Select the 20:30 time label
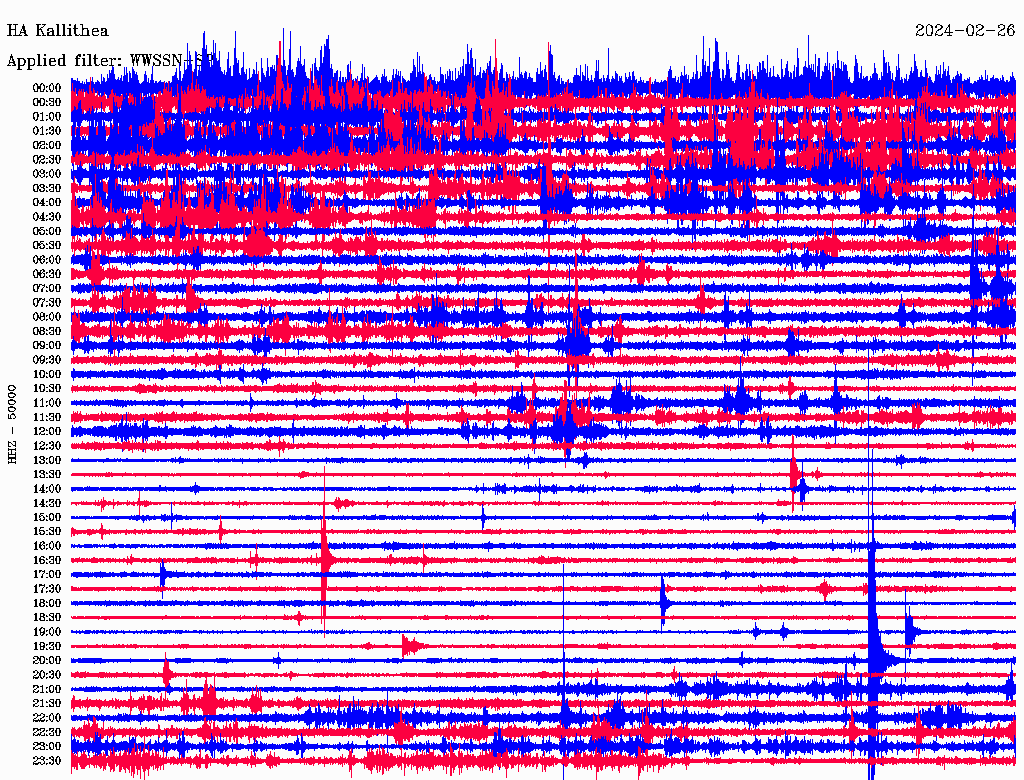This screenshot has width=1024, height=780. [47, 675]
